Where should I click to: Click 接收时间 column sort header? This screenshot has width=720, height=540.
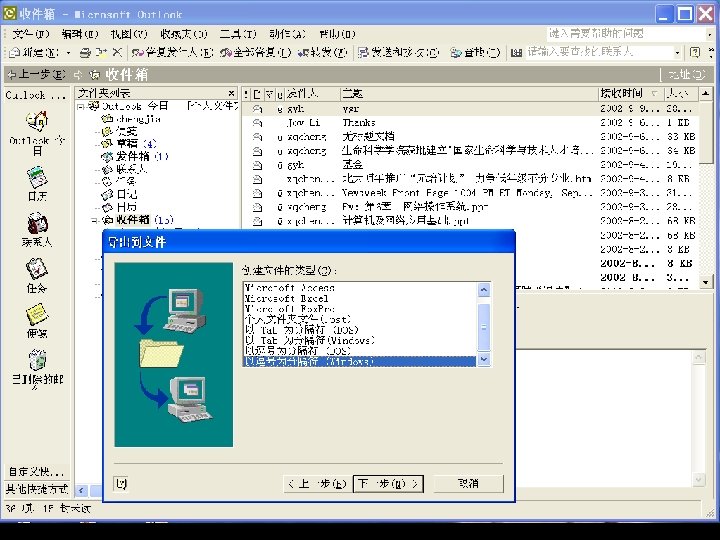tap(630, 94)
